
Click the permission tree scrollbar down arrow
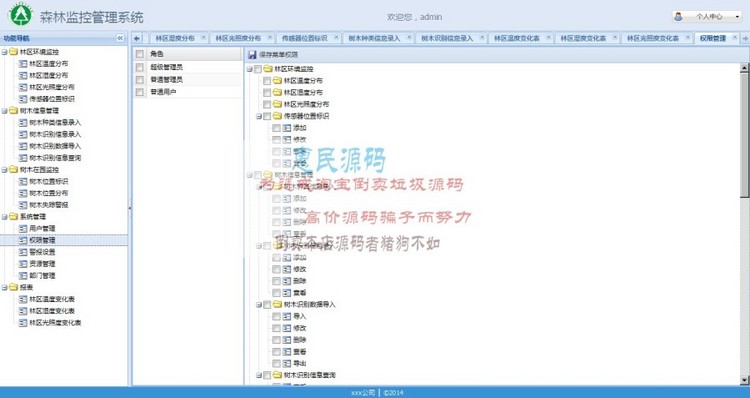click(x=744, y=380)
